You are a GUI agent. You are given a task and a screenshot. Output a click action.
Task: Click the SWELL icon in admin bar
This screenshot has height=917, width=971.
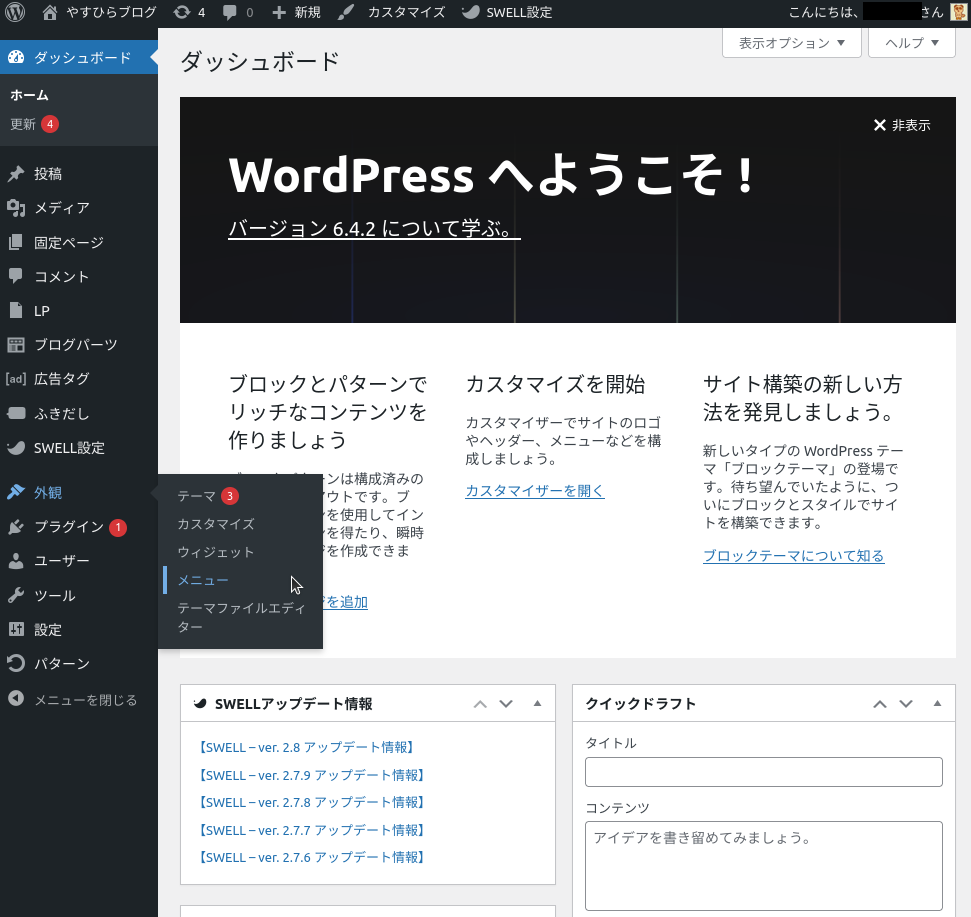coord(471,12)
